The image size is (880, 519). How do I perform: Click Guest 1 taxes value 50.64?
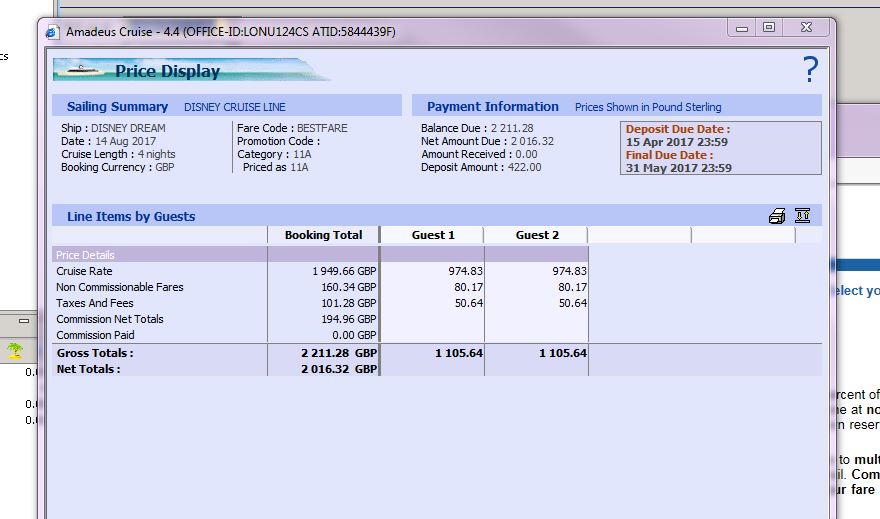pyautogui.click(x=468, y=303)
